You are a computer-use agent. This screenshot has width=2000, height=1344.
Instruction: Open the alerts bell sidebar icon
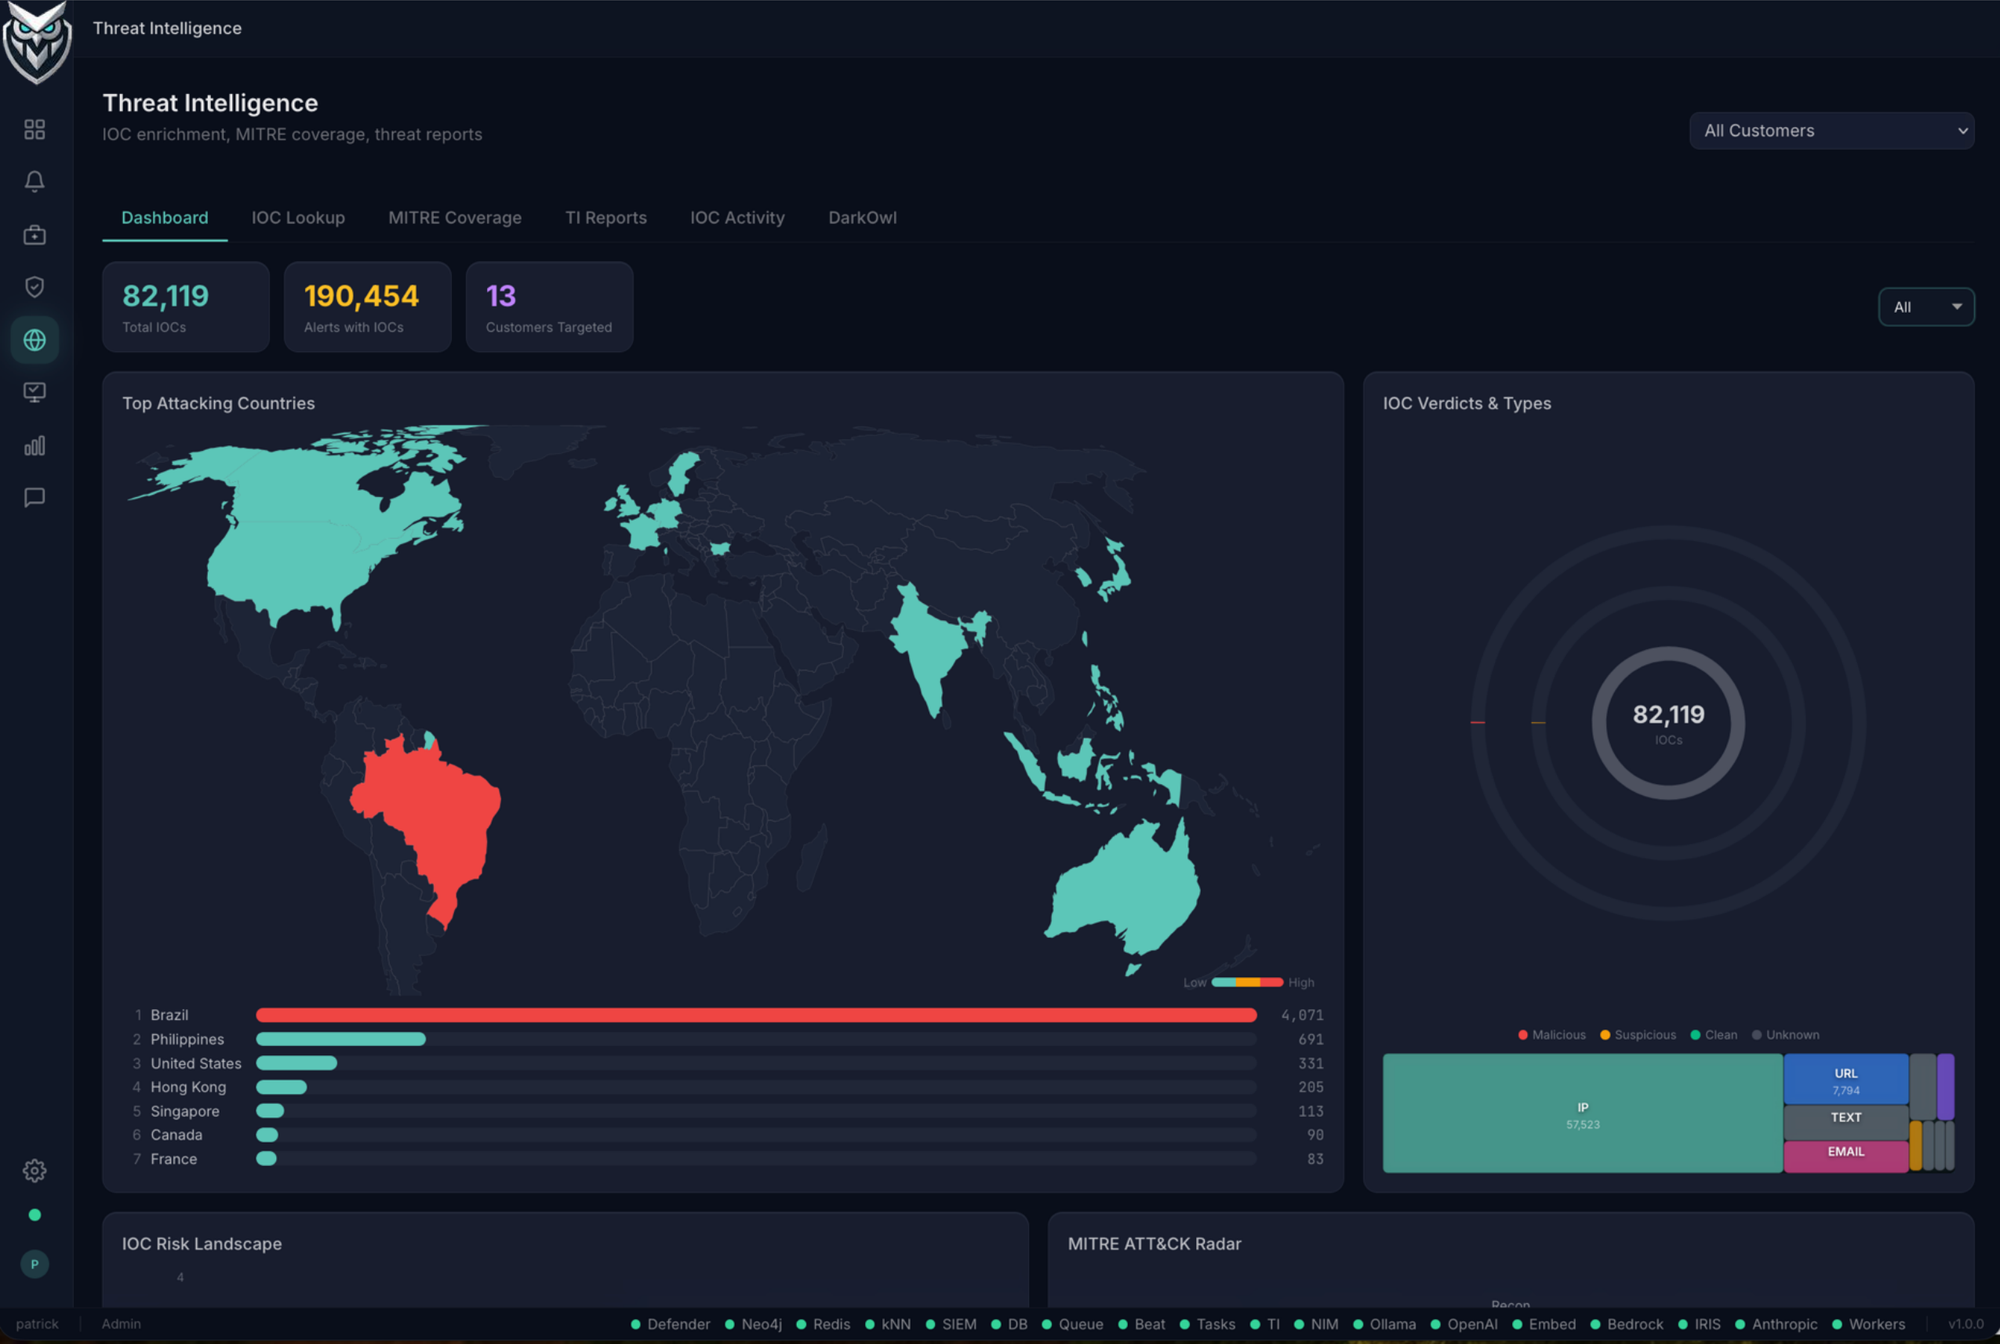click(35, 182)
